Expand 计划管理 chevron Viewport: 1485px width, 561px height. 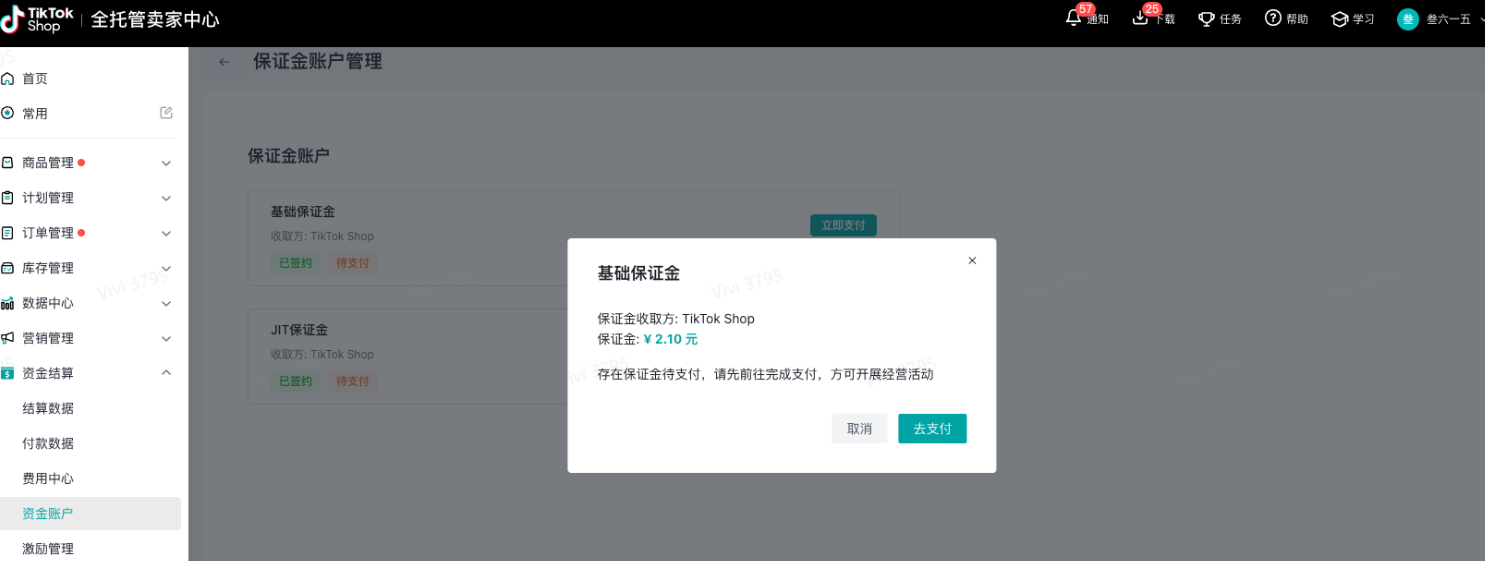[x=167, y=198]
